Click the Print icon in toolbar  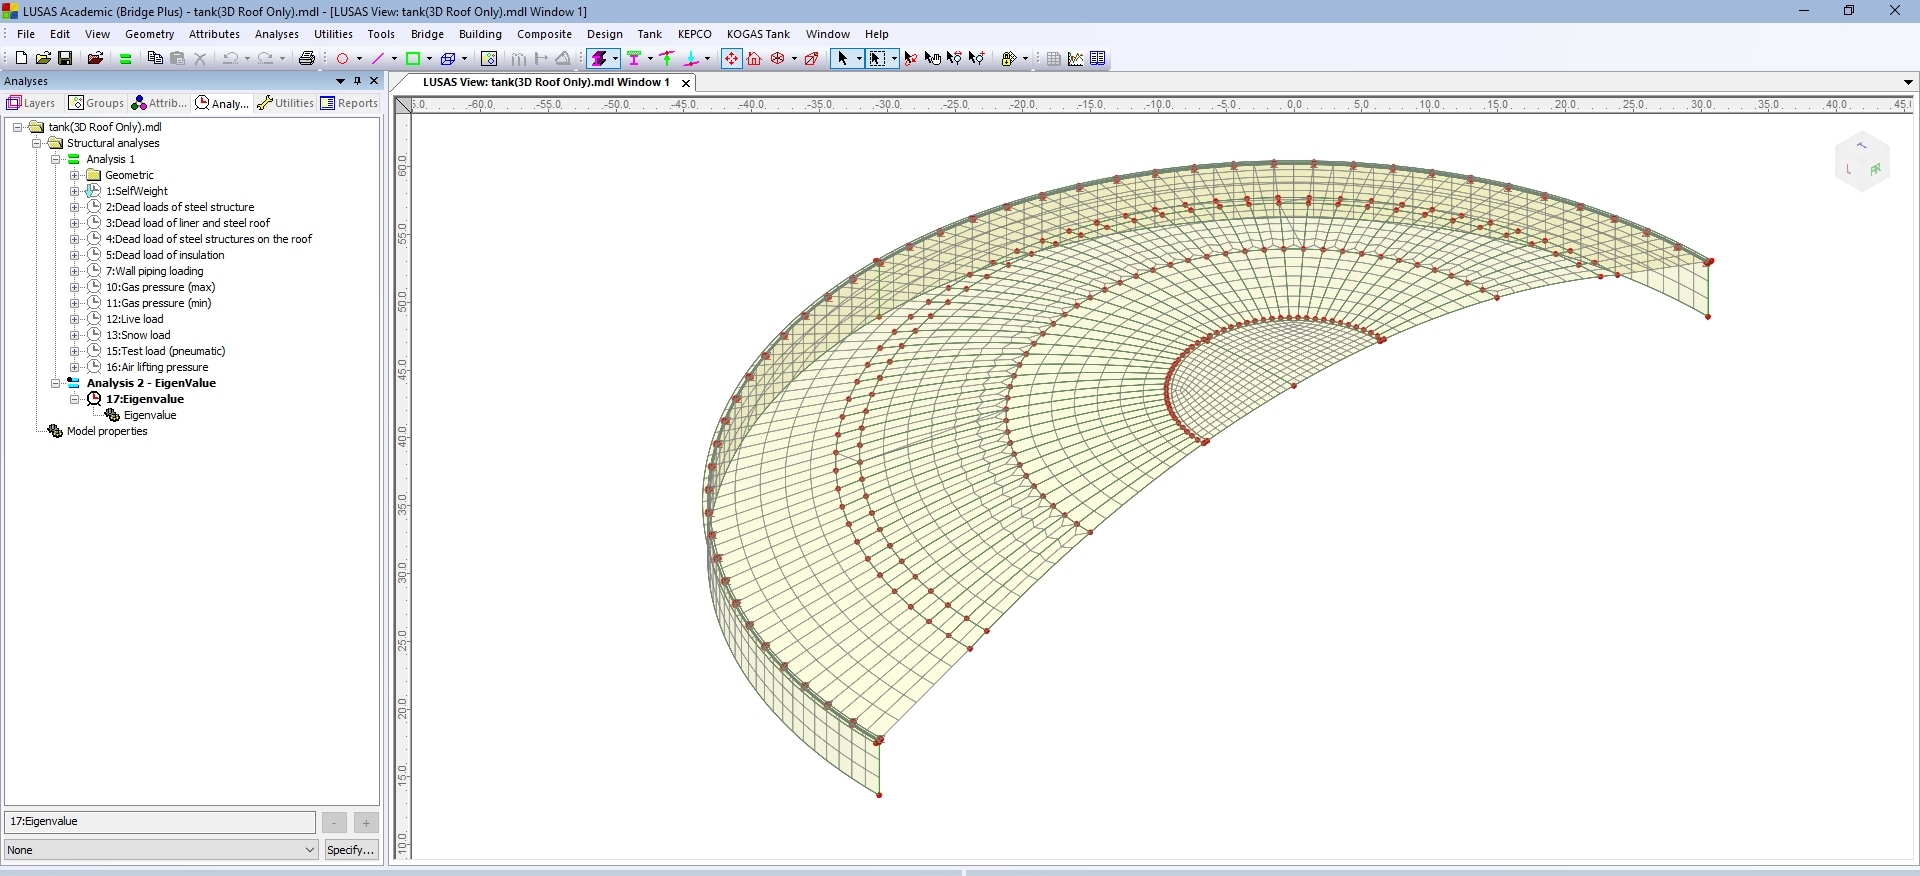pyautogui.click(x=308, y=59)
